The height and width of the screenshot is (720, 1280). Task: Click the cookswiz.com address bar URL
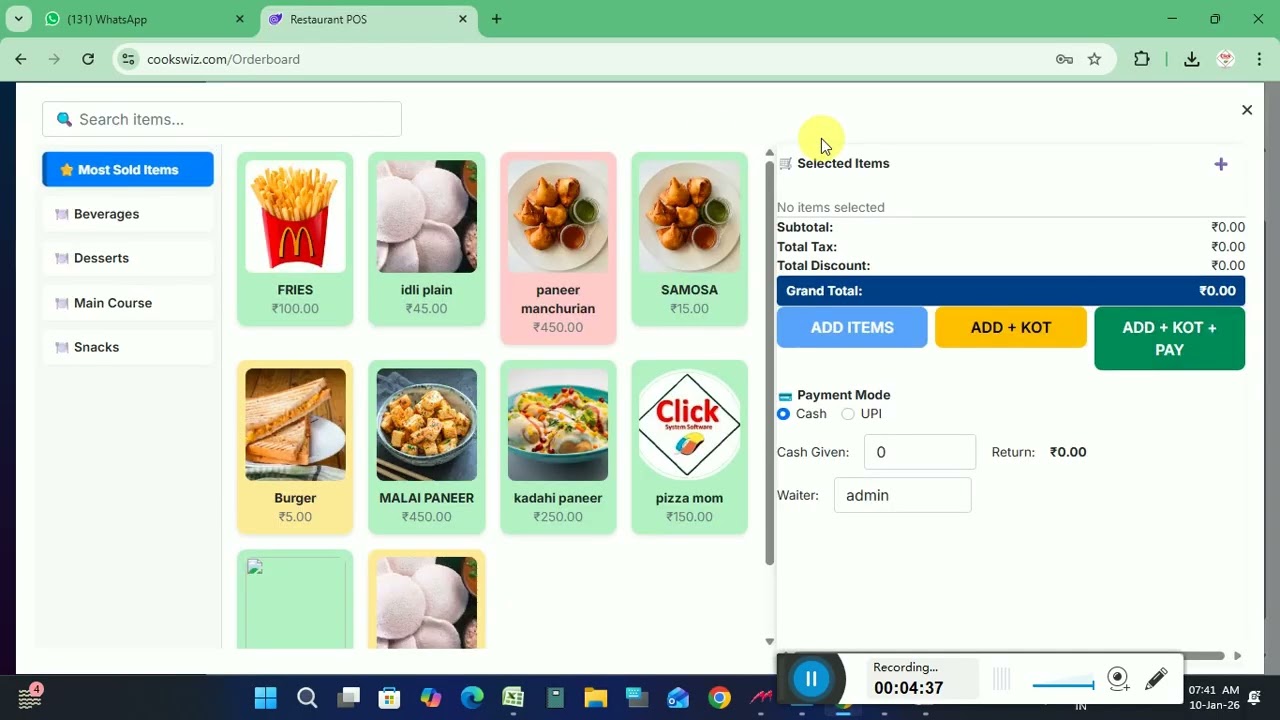[x=223, y=59]
